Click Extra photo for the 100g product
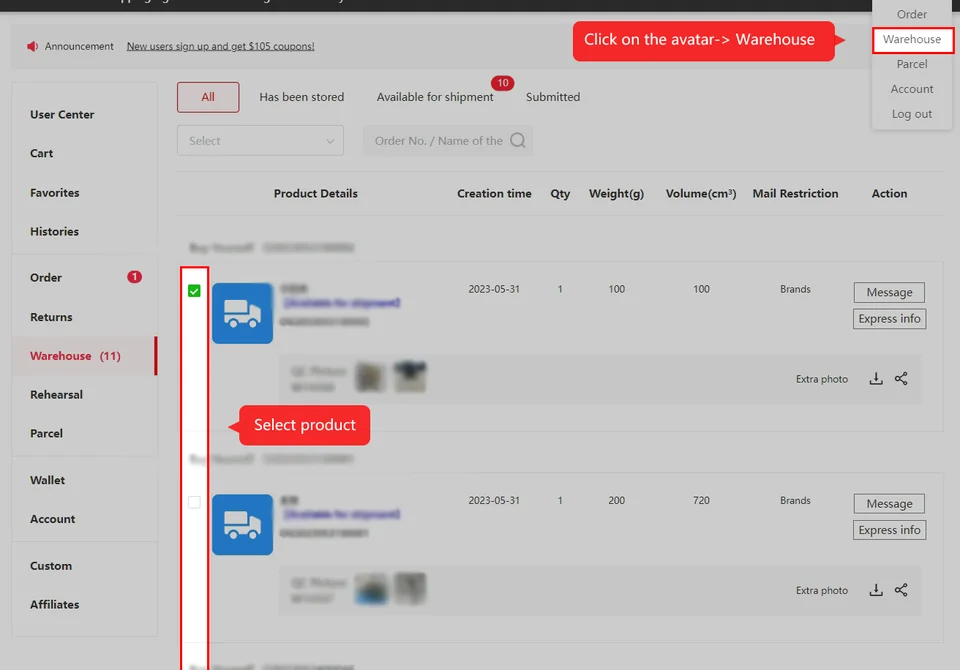960x670 pixels. point(822,379)
